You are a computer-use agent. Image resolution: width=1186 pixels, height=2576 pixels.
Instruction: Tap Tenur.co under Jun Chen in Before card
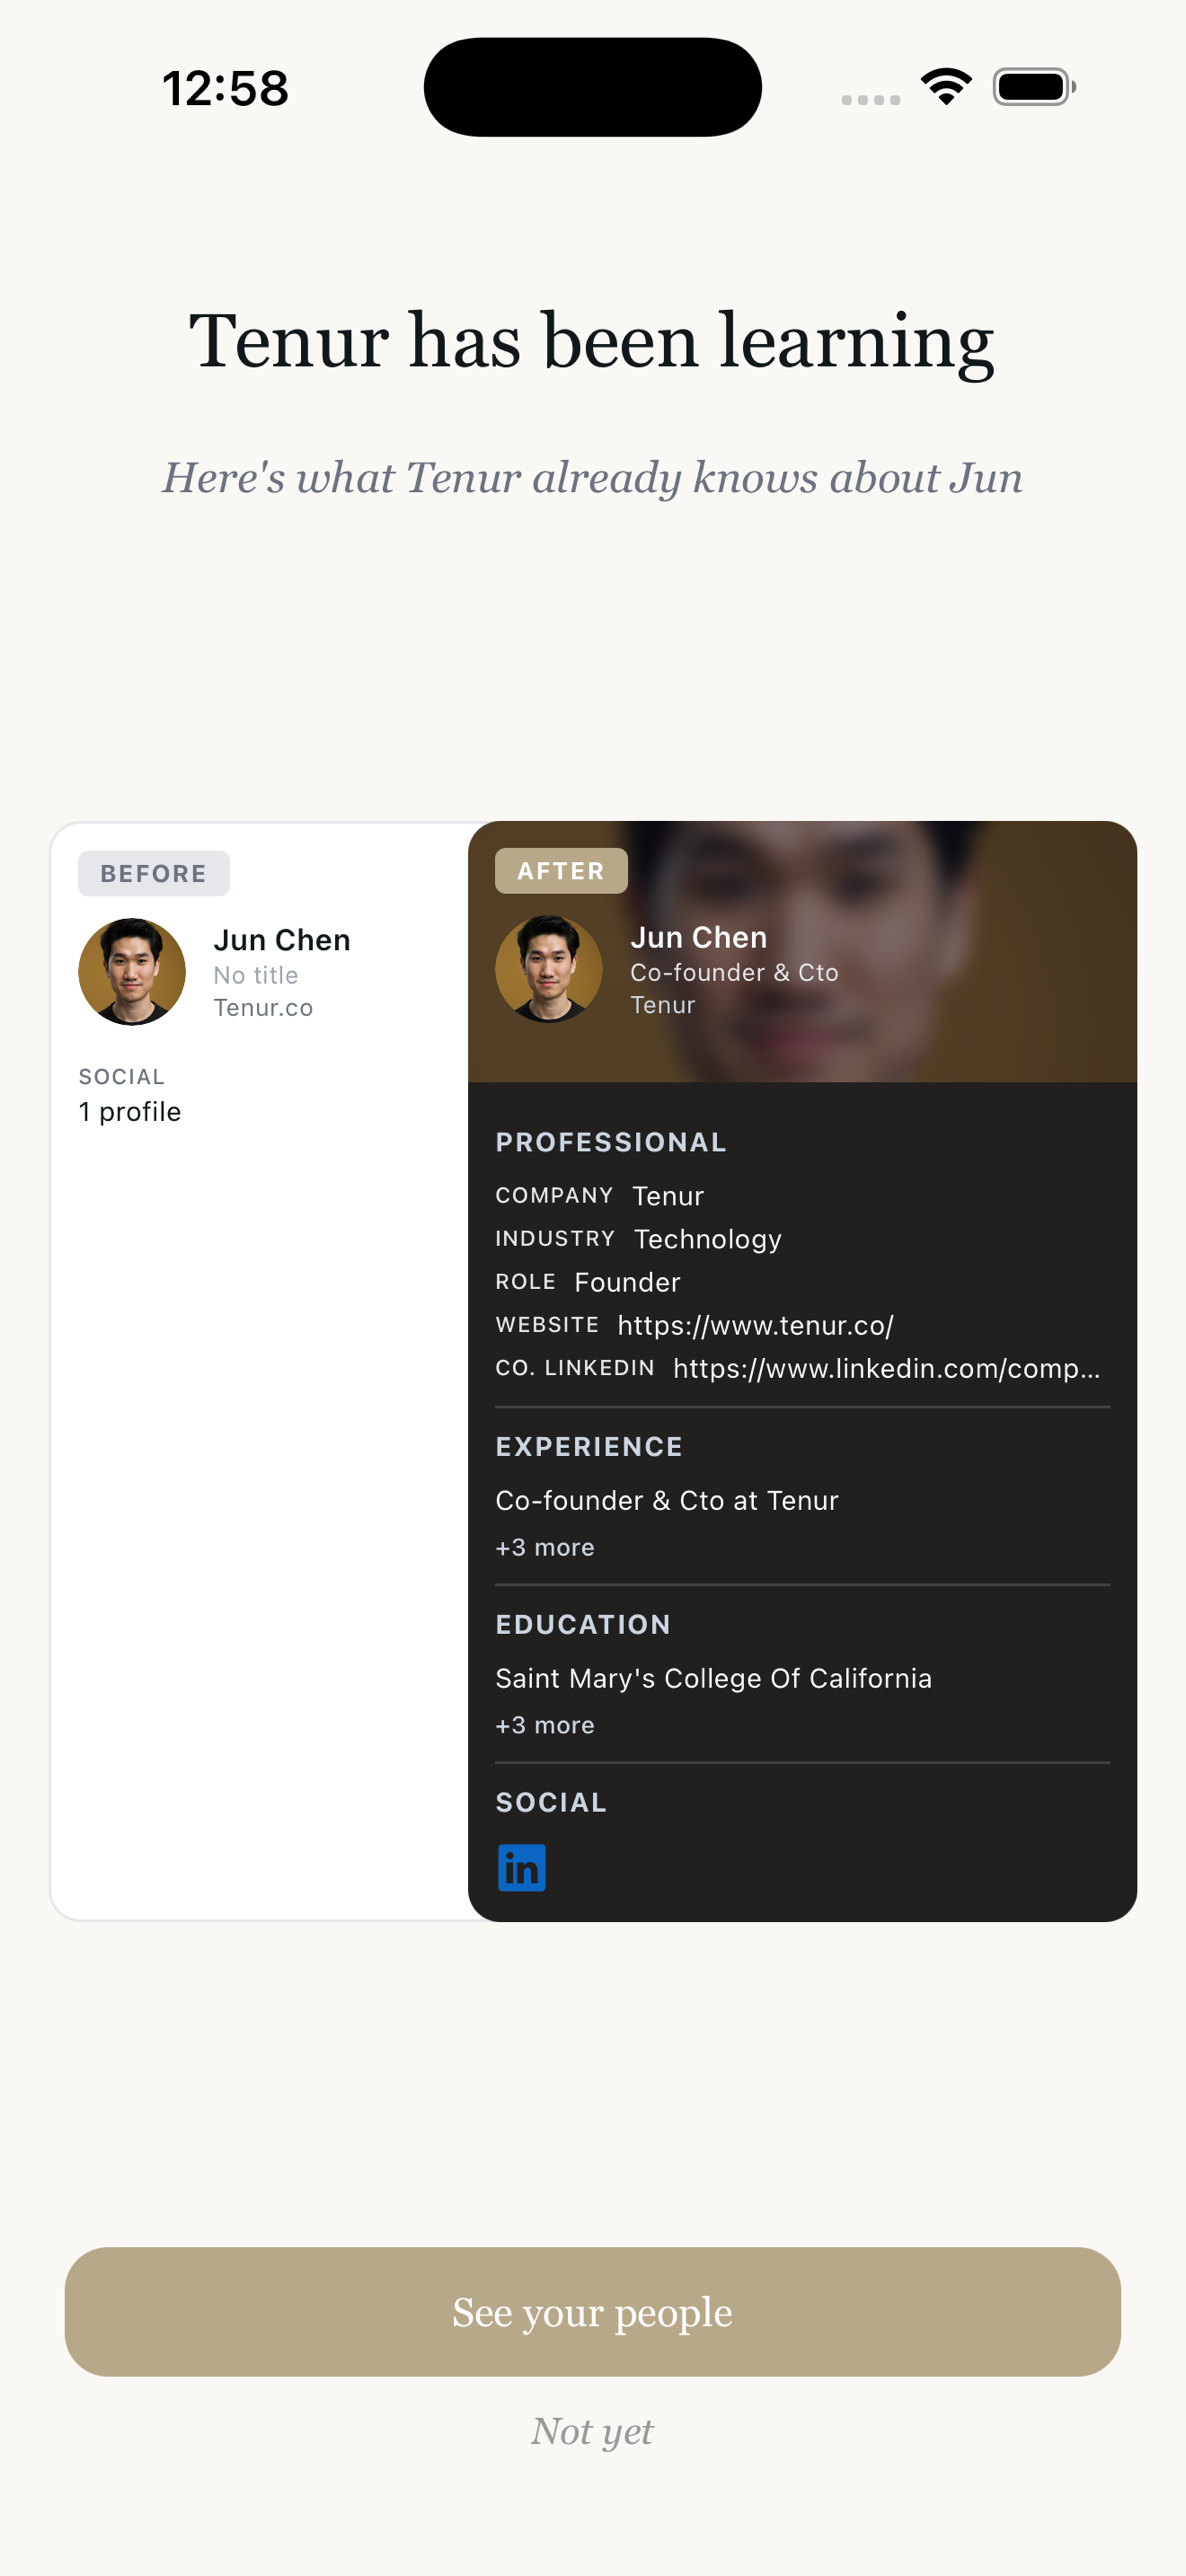point(263,1007)
